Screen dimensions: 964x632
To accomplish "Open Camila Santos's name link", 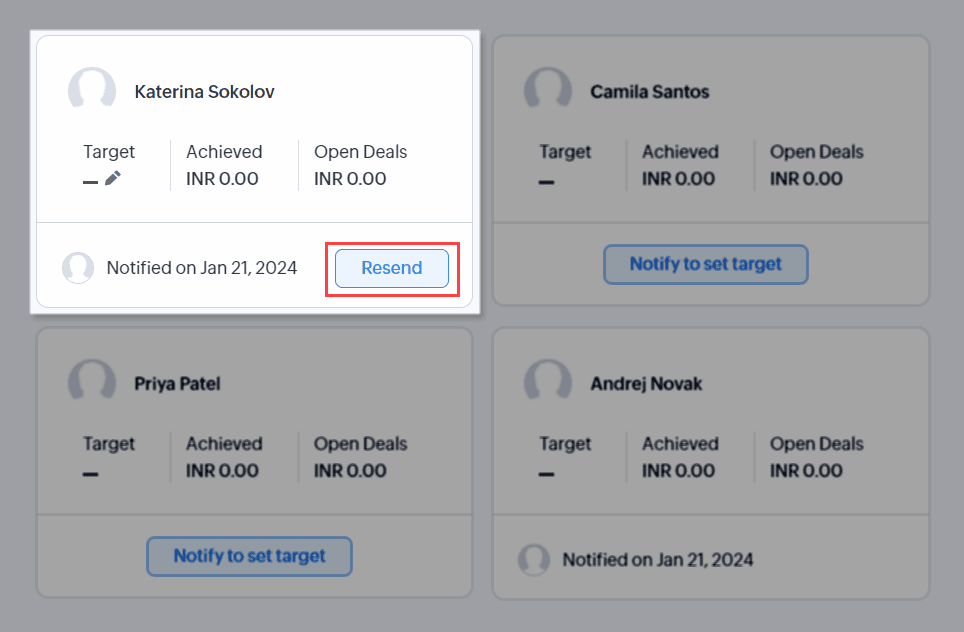I will [x=650, y=92].
